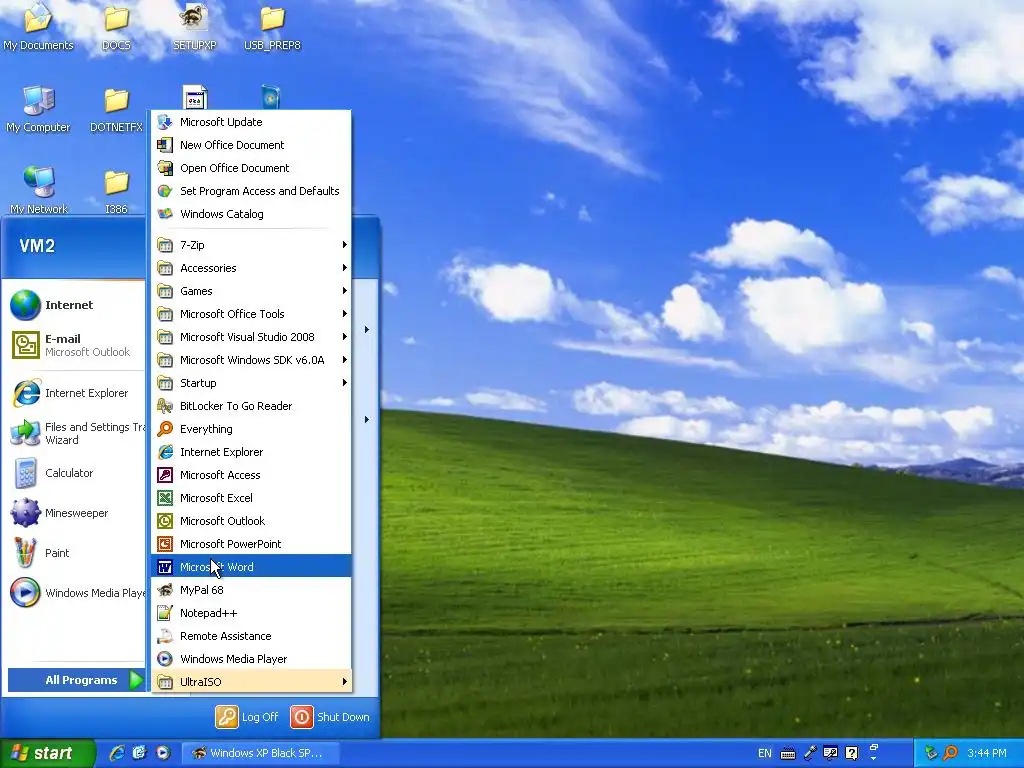Click the Calculator icon in Start menu

tap(25, 473)
